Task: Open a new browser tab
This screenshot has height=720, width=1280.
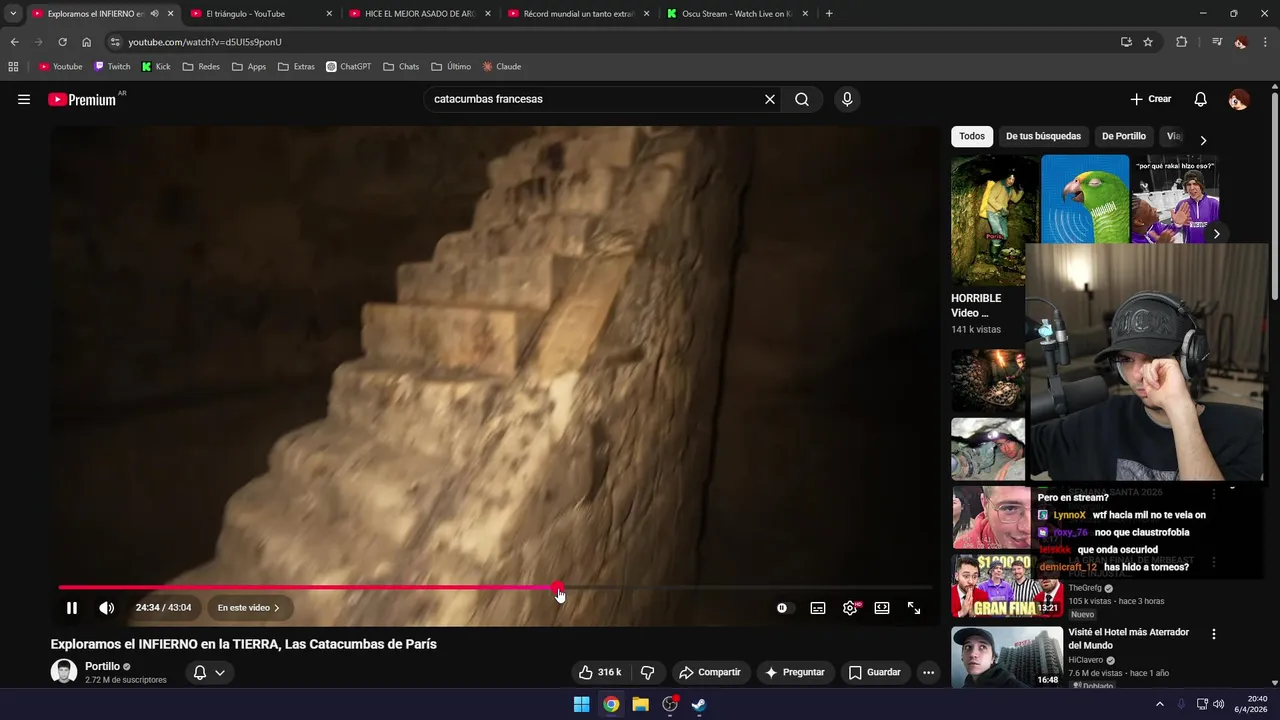Action: coord(829,14)
